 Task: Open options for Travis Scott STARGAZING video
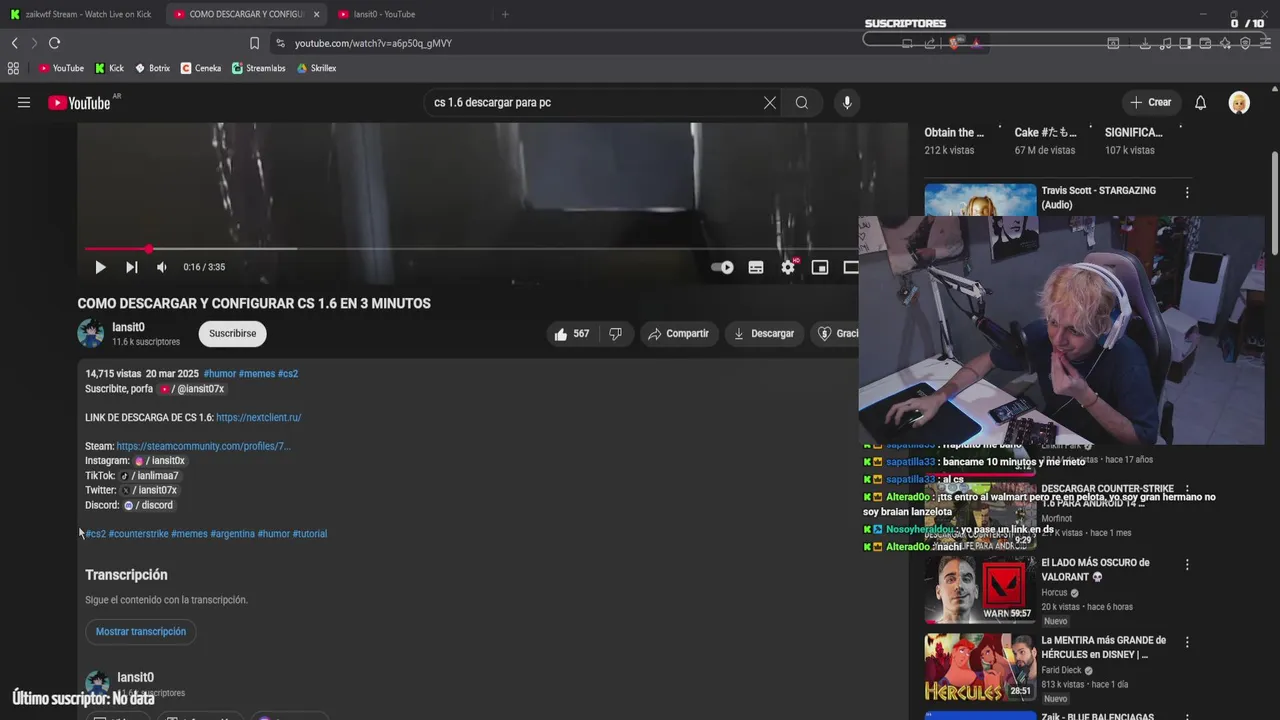[x=1187, y=192]
